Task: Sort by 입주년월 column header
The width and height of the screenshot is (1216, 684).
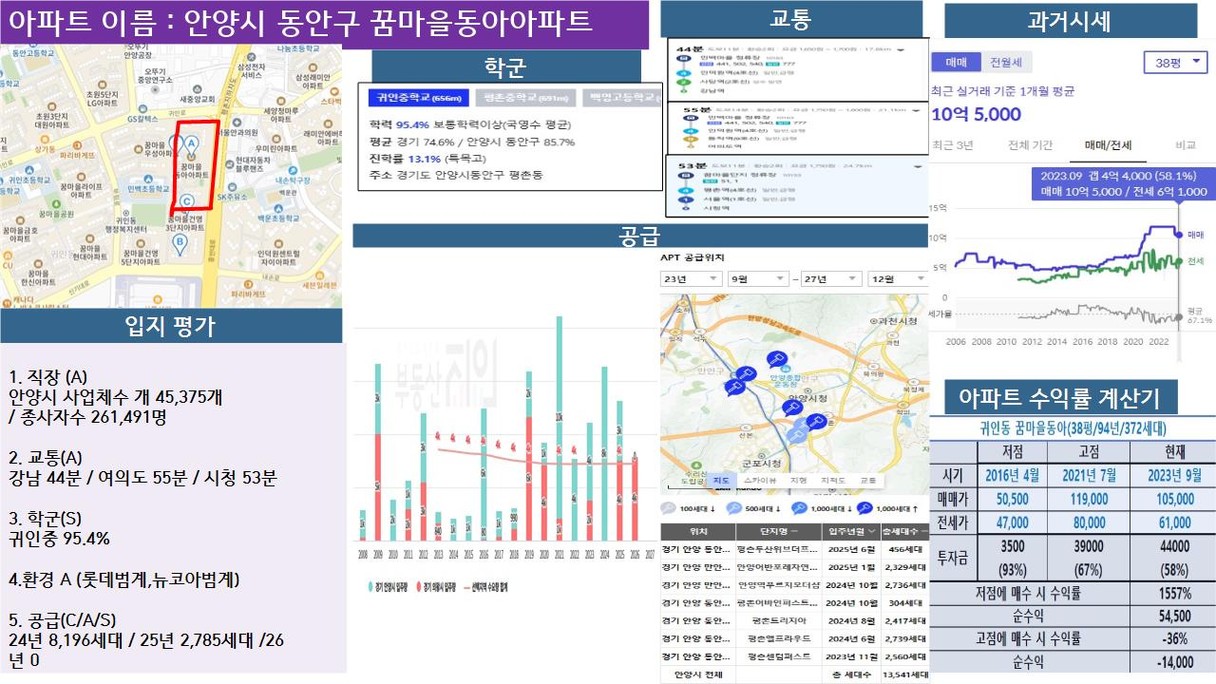Action: [850, 531]
